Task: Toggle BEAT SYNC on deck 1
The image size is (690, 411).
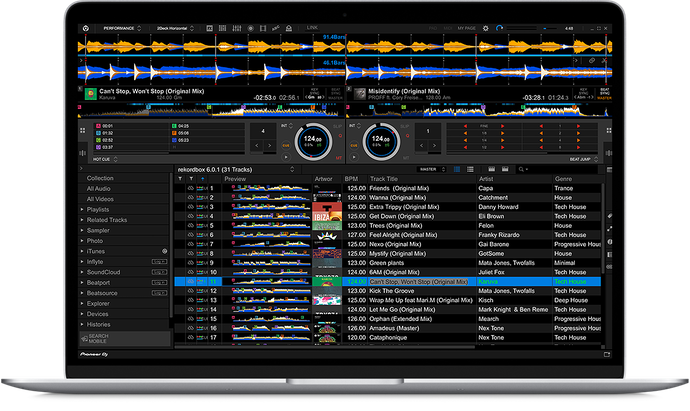Action: click(335, 93)
